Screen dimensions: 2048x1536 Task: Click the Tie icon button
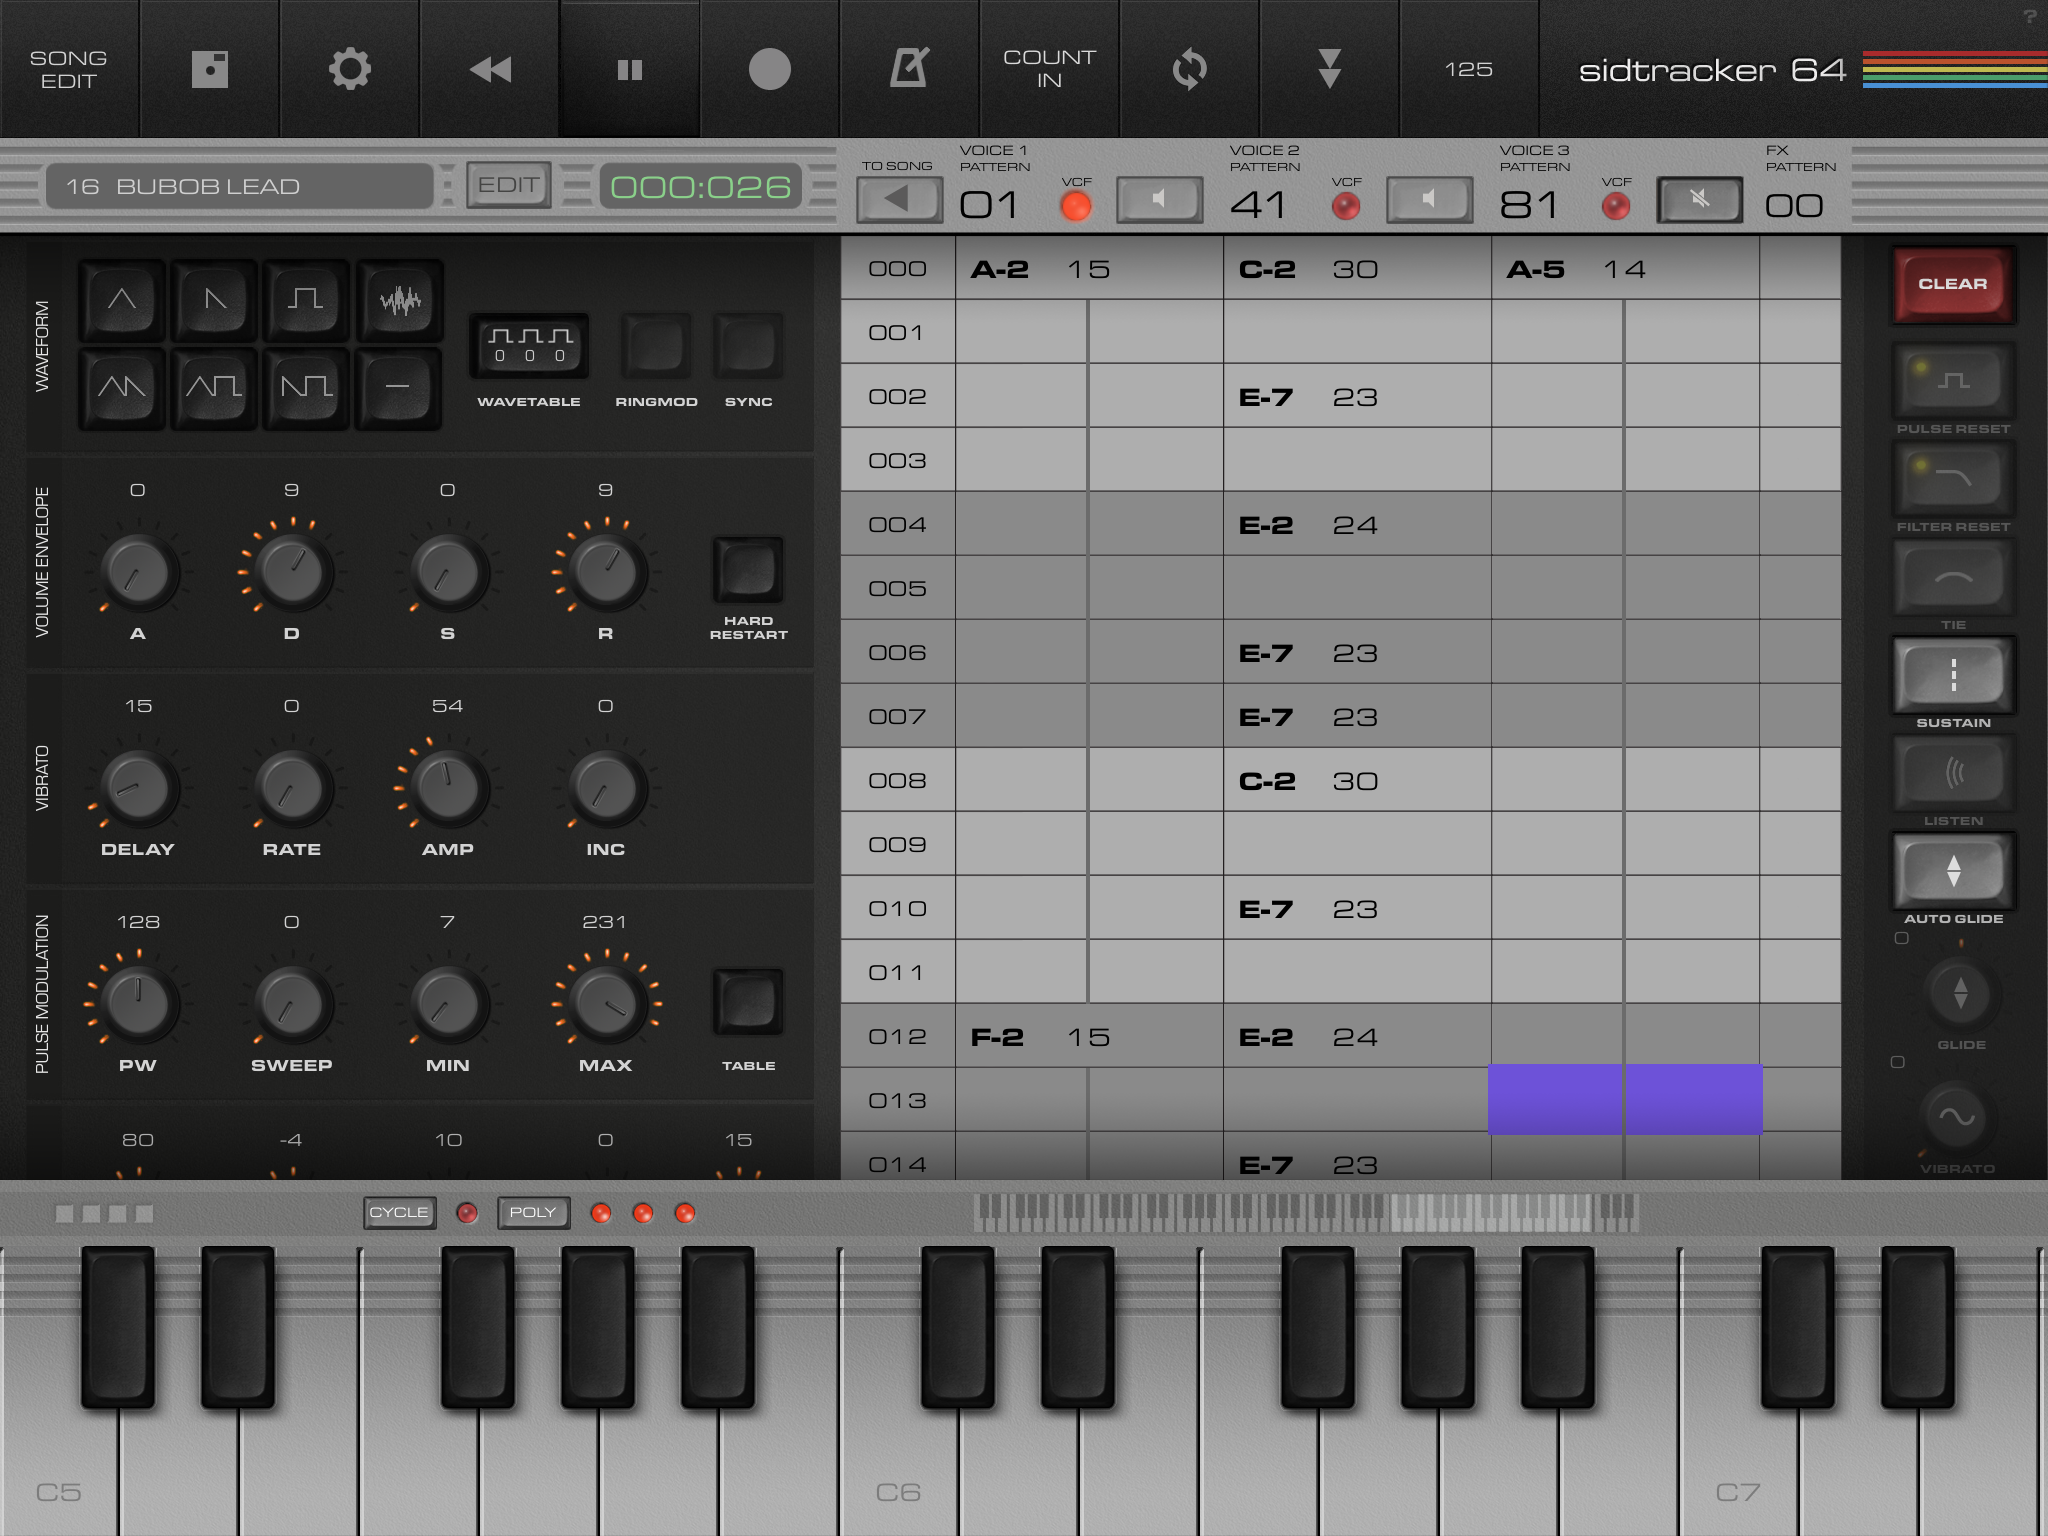pyautogui.click(x=1952, y=577)
